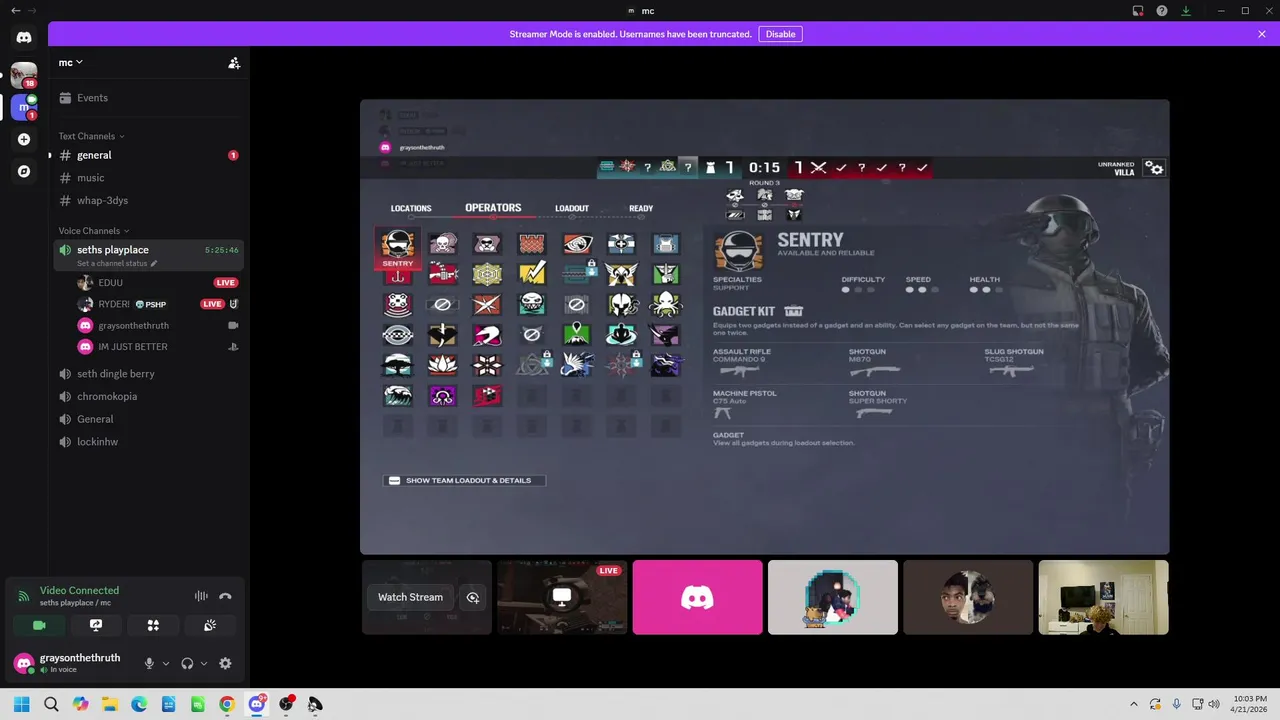Join seth dingle berry voice channel

tap(150, 374)
